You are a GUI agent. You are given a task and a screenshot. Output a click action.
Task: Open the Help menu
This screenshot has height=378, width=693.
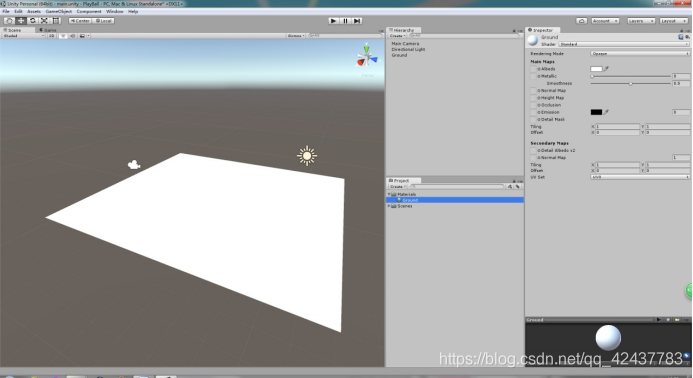(x=133, y=11)
